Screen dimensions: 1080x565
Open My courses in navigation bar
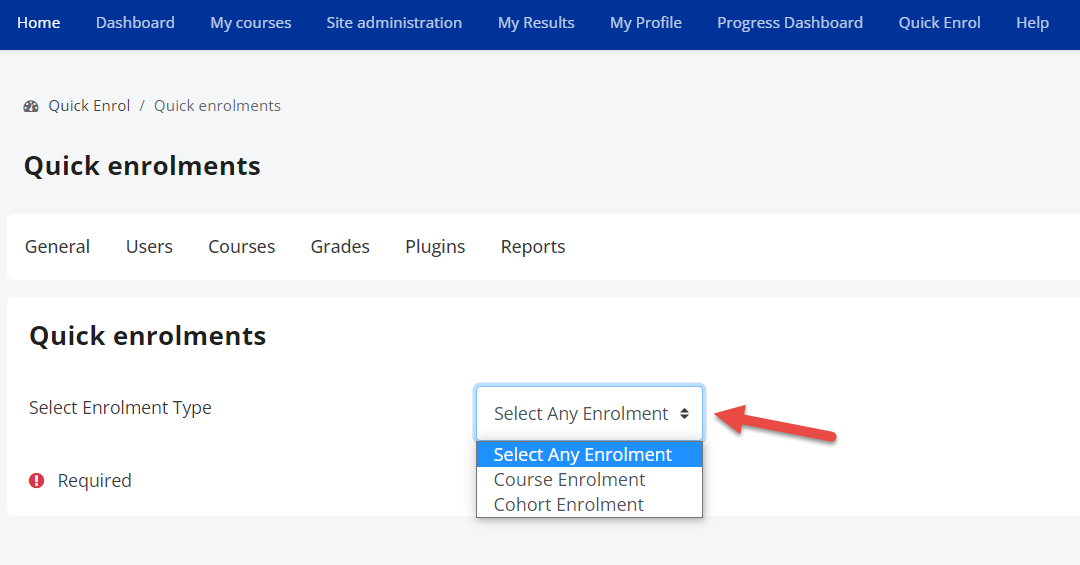[x=251, y=23]
